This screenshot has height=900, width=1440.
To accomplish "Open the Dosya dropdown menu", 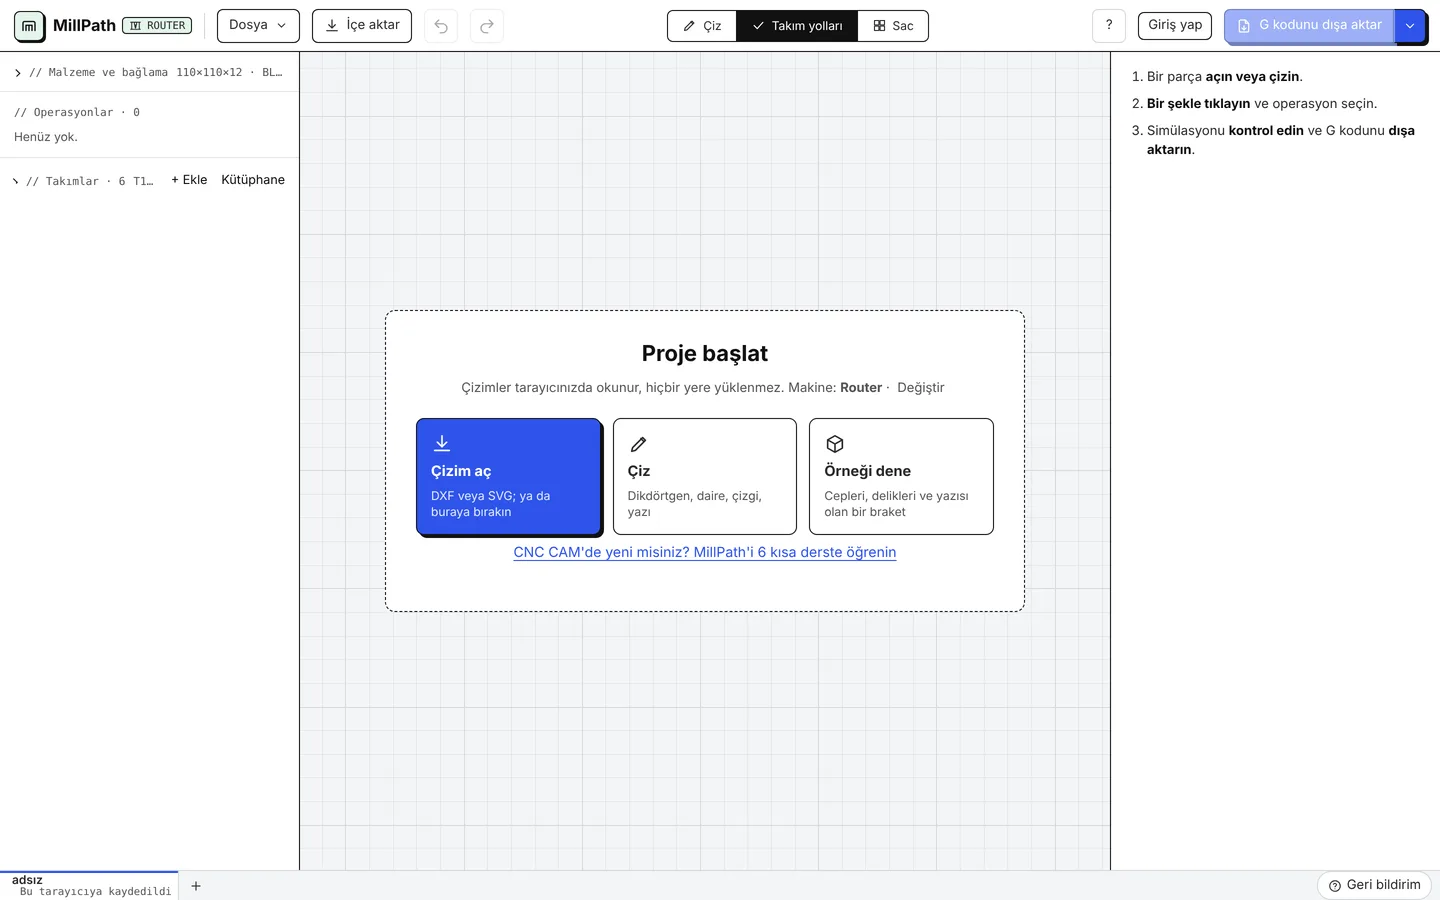I will coord(258,26).
